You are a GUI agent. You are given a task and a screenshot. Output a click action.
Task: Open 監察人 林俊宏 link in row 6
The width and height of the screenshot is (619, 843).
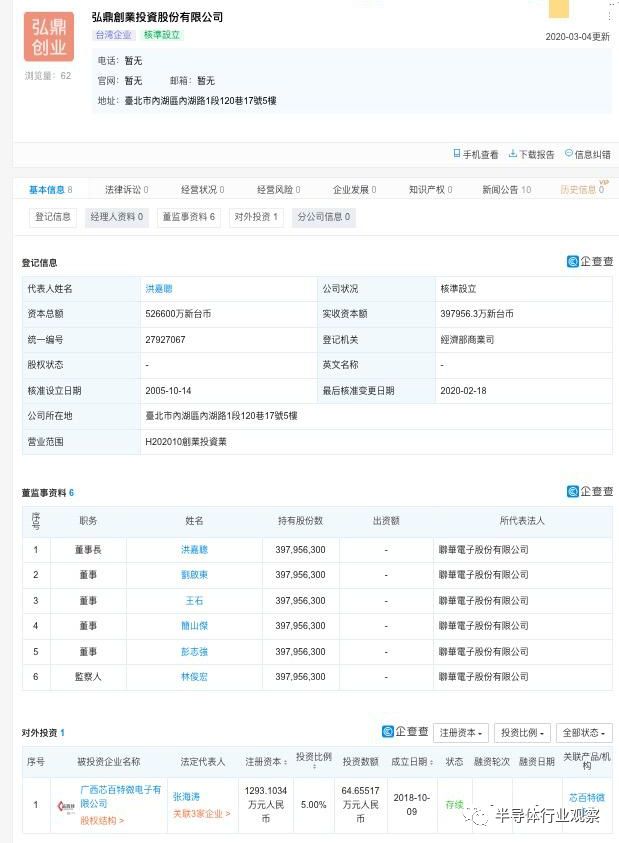tap(194, 677)
